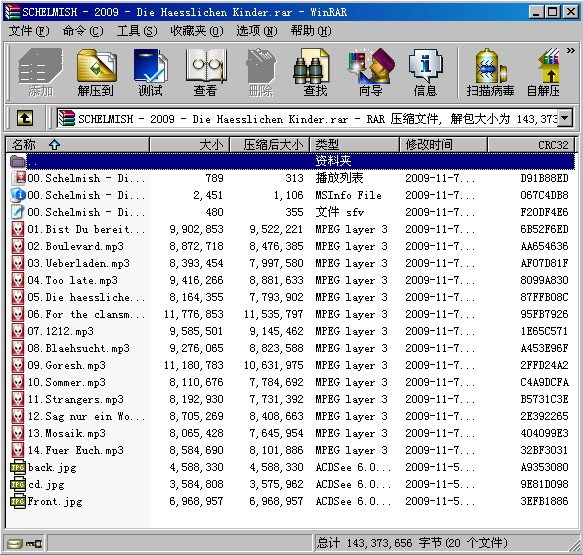Viewport: 583px width, 555px height.
Task: Open the File (文件) menu
Action: click(29, 31)
